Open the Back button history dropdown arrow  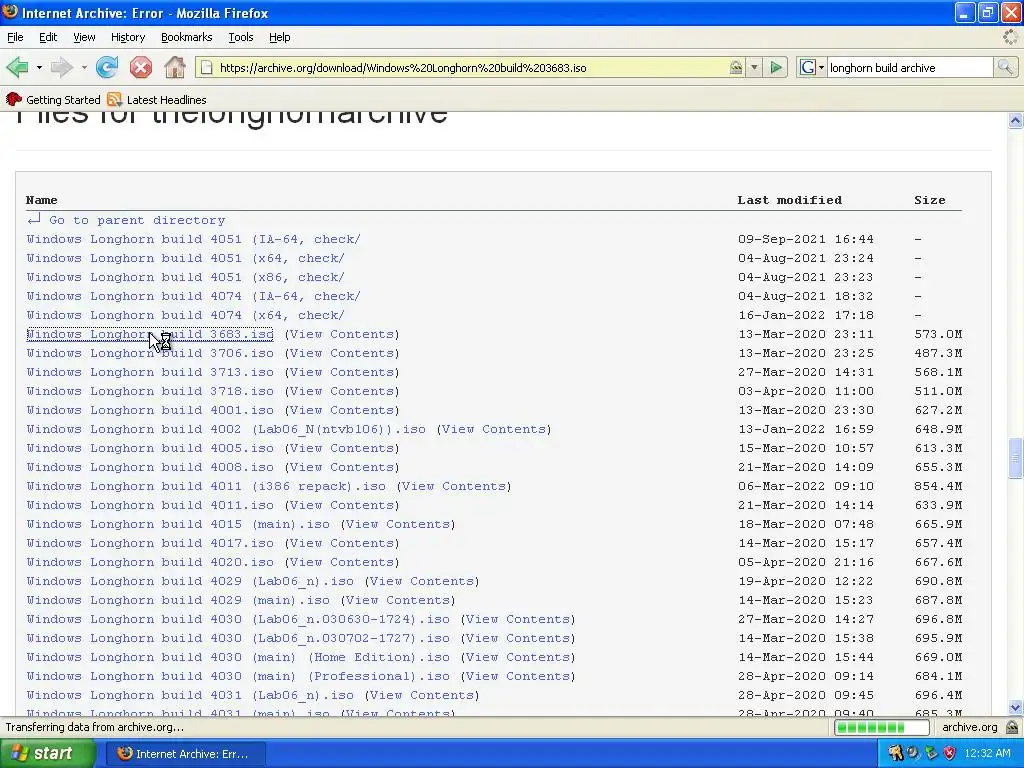click(x=39, y=67)
